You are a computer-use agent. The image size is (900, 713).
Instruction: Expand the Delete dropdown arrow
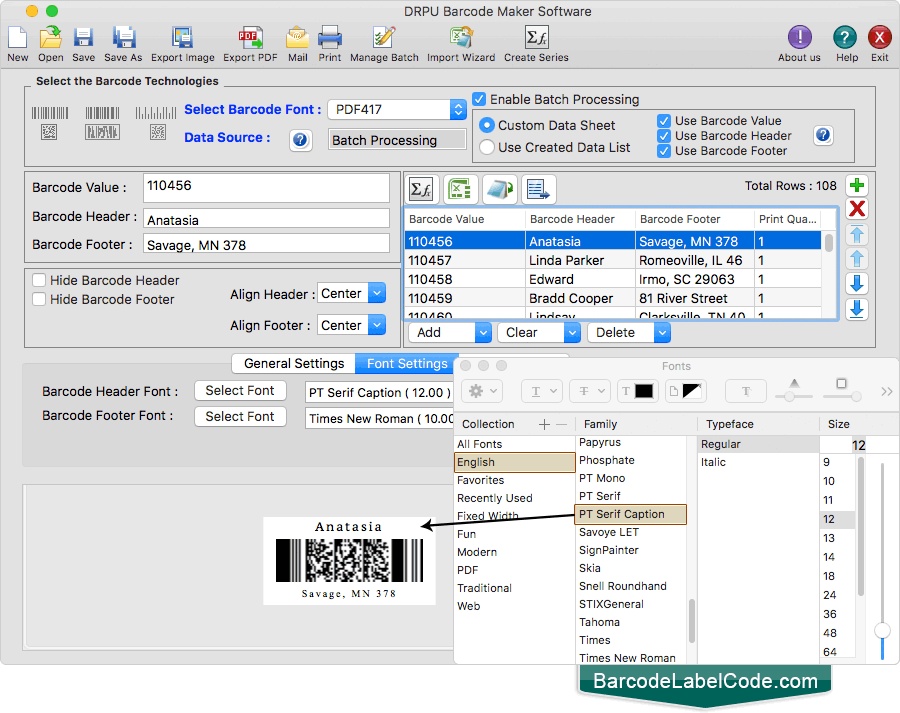(662, 333)
